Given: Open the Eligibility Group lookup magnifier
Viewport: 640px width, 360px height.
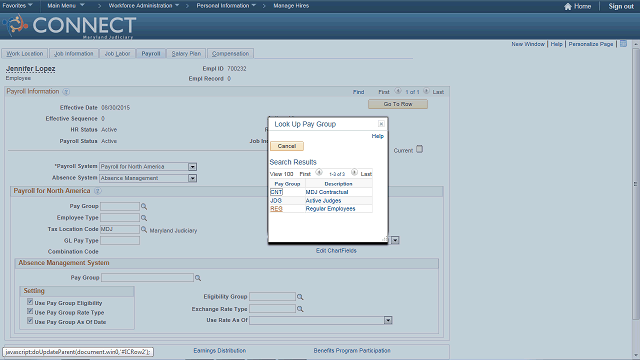Looking at the screenshot, I should [300, 297].
